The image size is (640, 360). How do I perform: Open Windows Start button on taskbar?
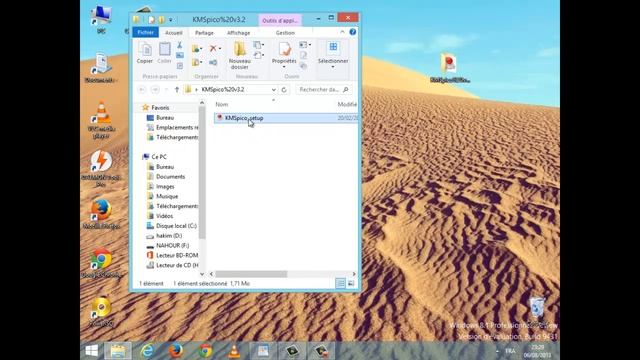tap(91, 351)
